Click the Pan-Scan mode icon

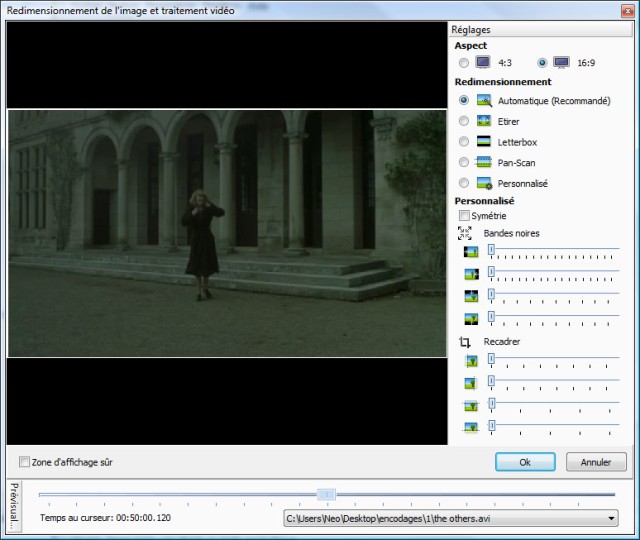[484, 162]
